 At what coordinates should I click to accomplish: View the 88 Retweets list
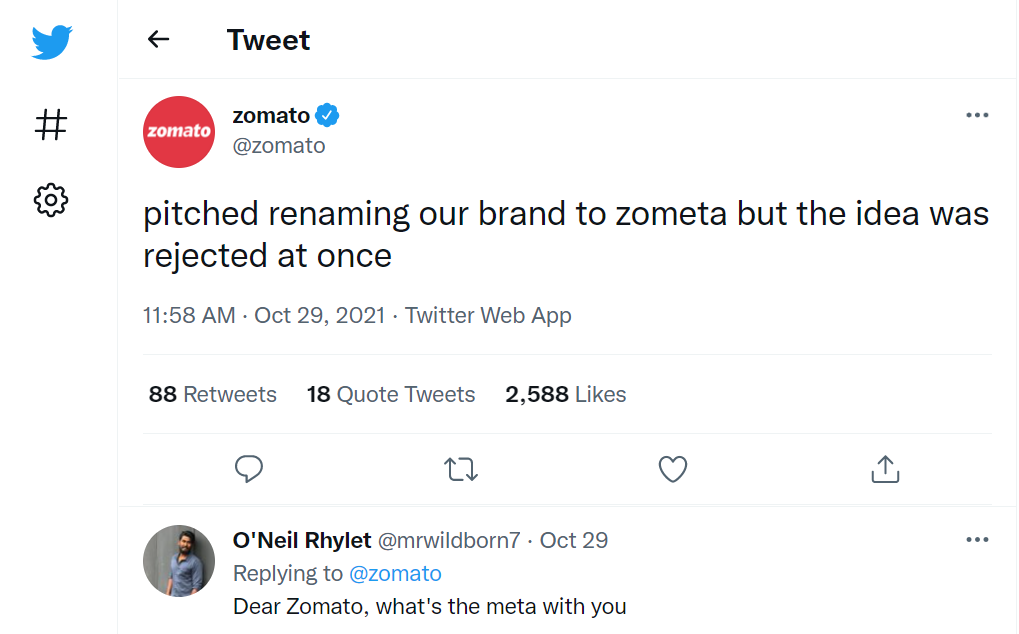212,394
